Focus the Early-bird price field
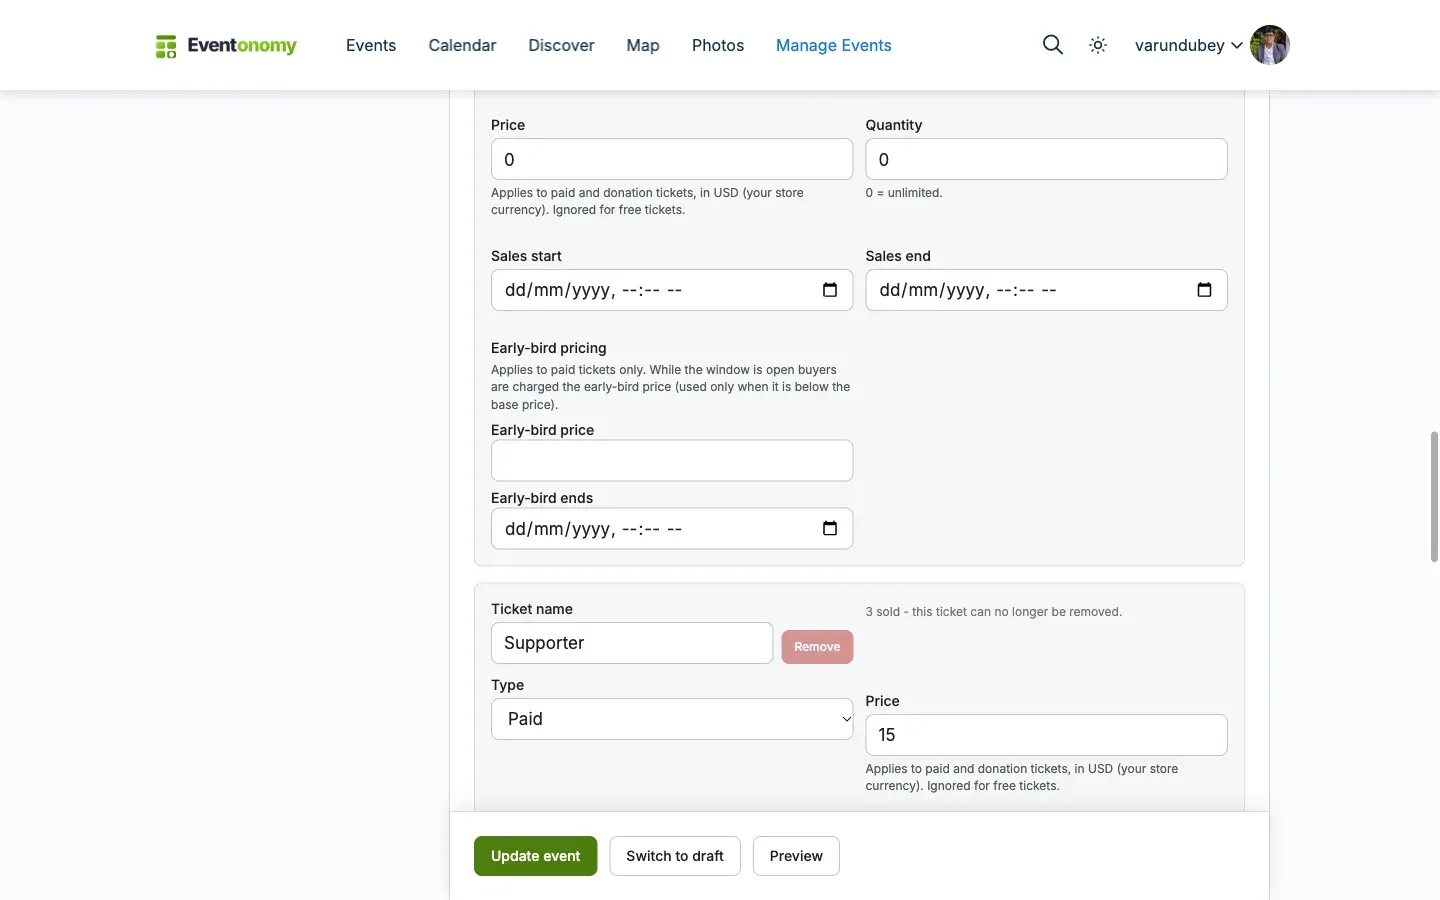 [672, 461]
